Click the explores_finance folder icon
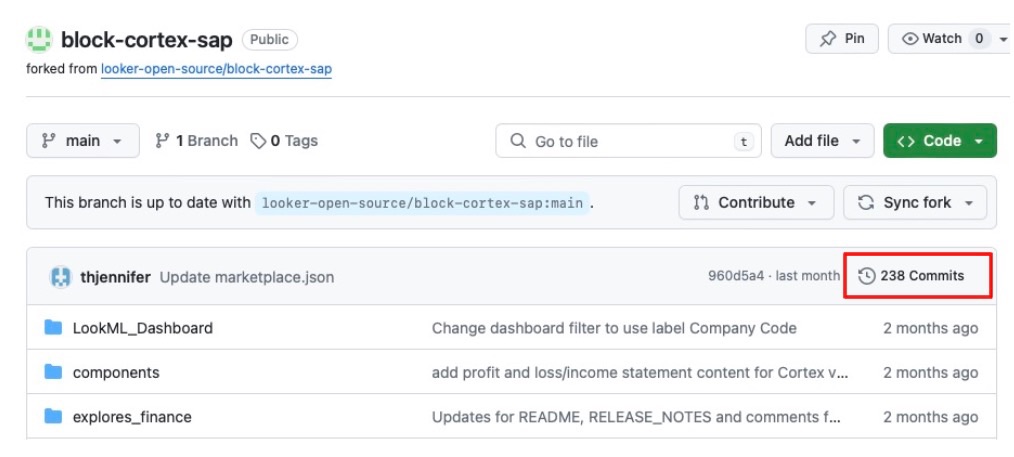Viewport: 1014px width, 457px height. 53,416
